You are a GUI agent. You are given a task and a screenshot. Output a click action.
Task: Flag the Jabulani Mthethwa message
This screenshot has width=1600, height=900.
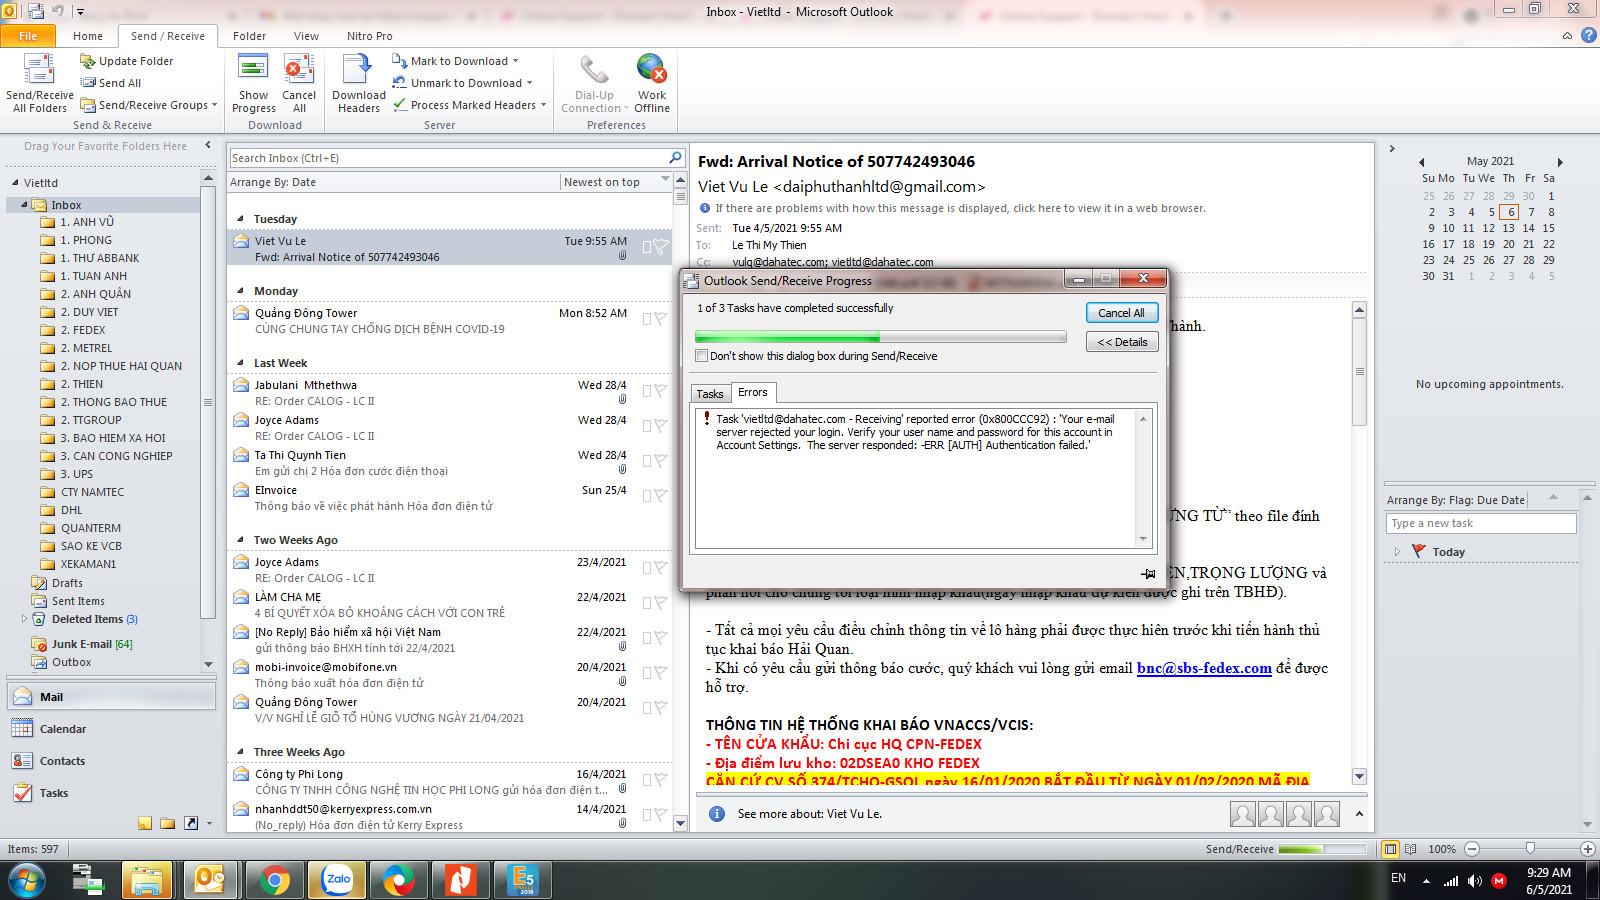click(x=659, y=390)
